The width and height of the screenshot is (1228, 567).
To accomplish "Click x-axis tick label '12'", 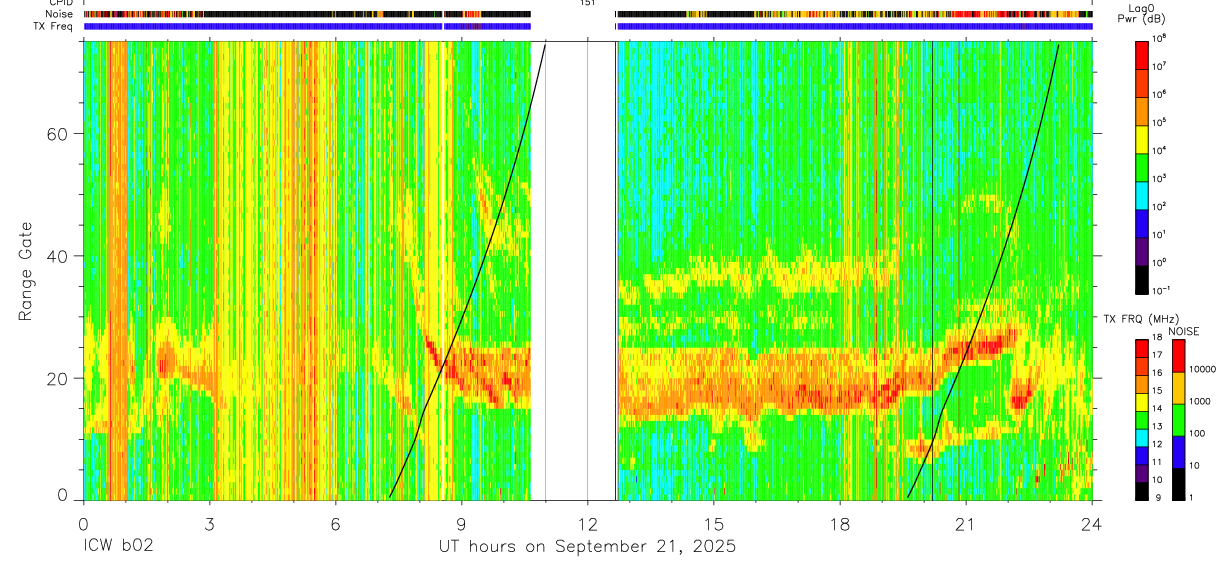I will tap(587, 523).
